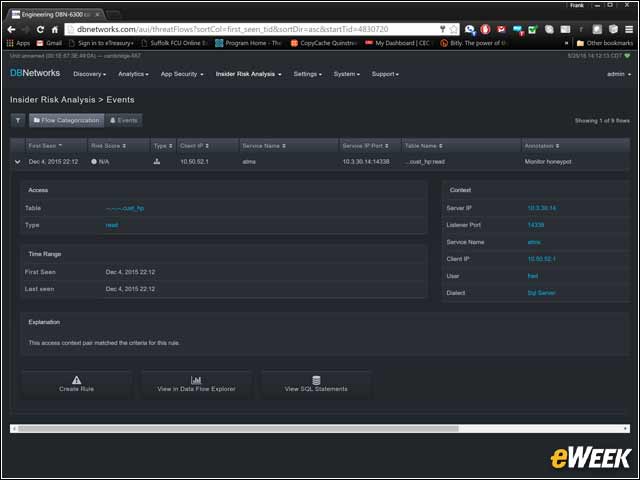The image size is (640, 480).
Task: Go to browser home icon
Action: point(55,29)
